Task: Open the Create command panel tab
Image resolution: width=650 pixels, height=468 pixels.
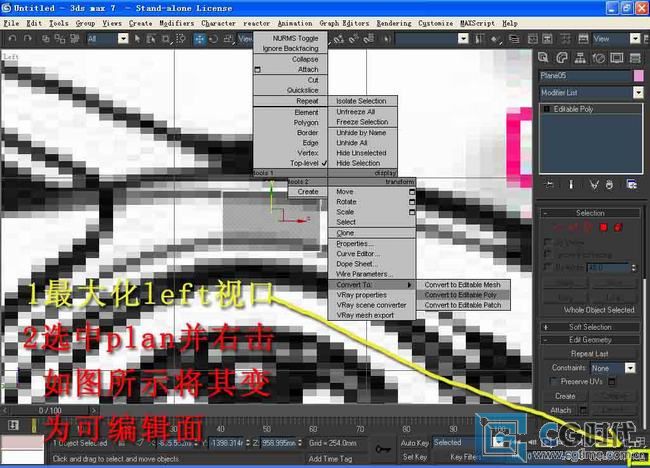Action: [543, 58]
